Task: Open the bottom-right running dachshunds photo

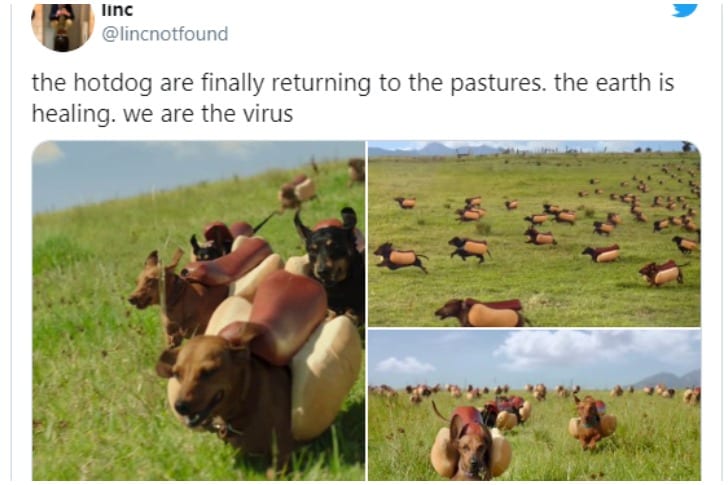Action: [x=534, y=405]
